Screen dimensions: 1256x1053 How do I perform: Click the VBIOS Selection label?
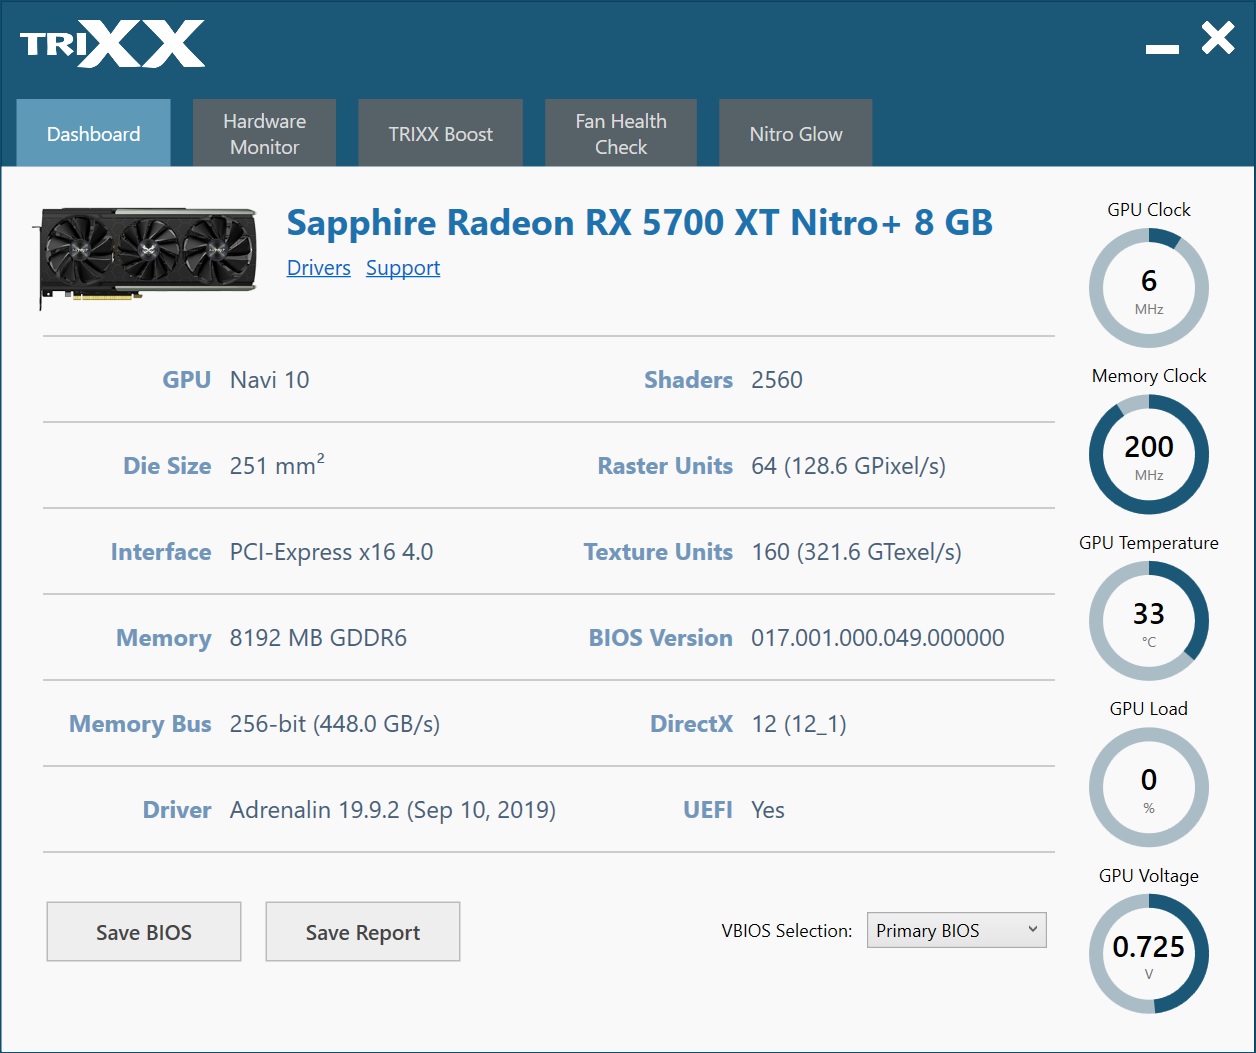(787, 931)
